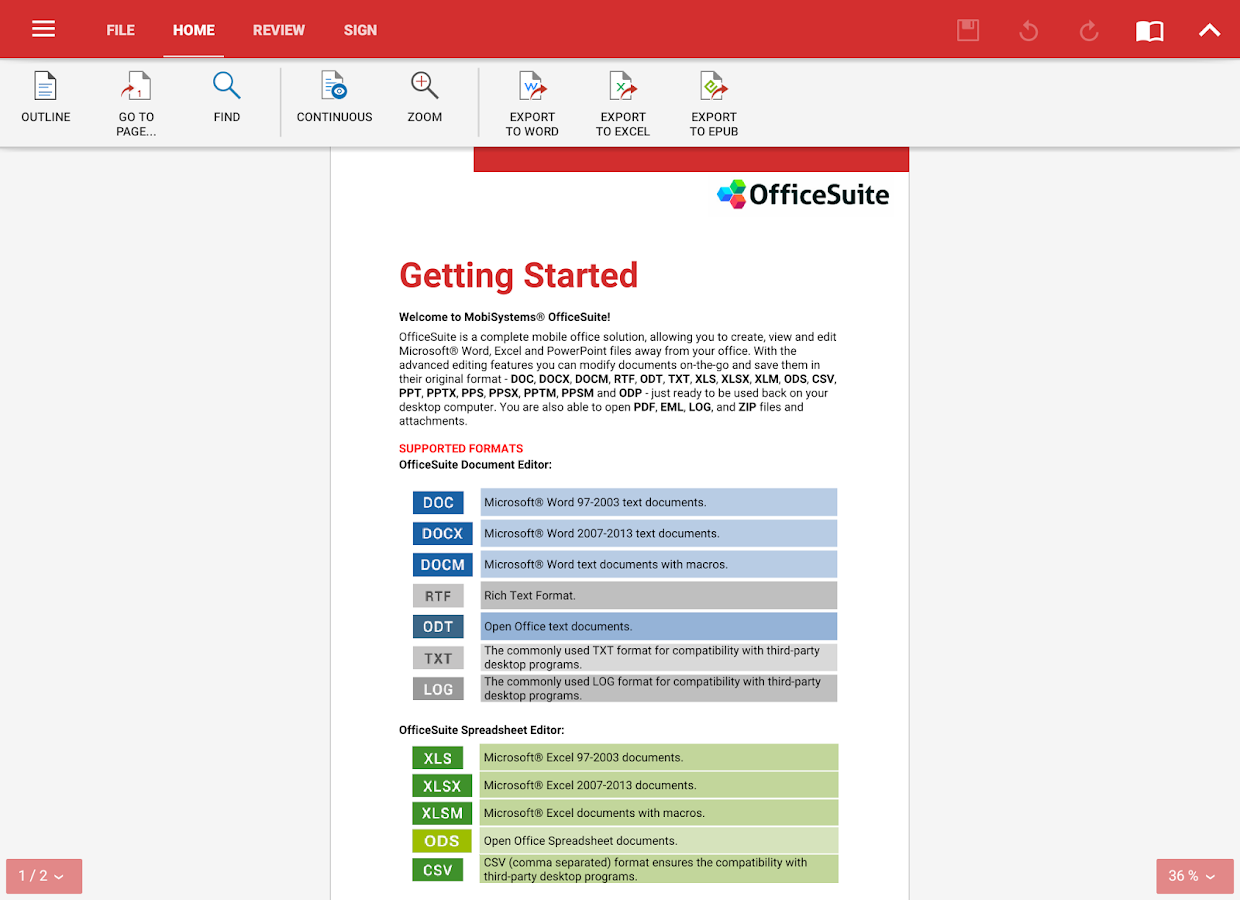The width and height of the screenshot is (1240, 900).
Task: Click the DOC format badge
Action: click(438, 502)
